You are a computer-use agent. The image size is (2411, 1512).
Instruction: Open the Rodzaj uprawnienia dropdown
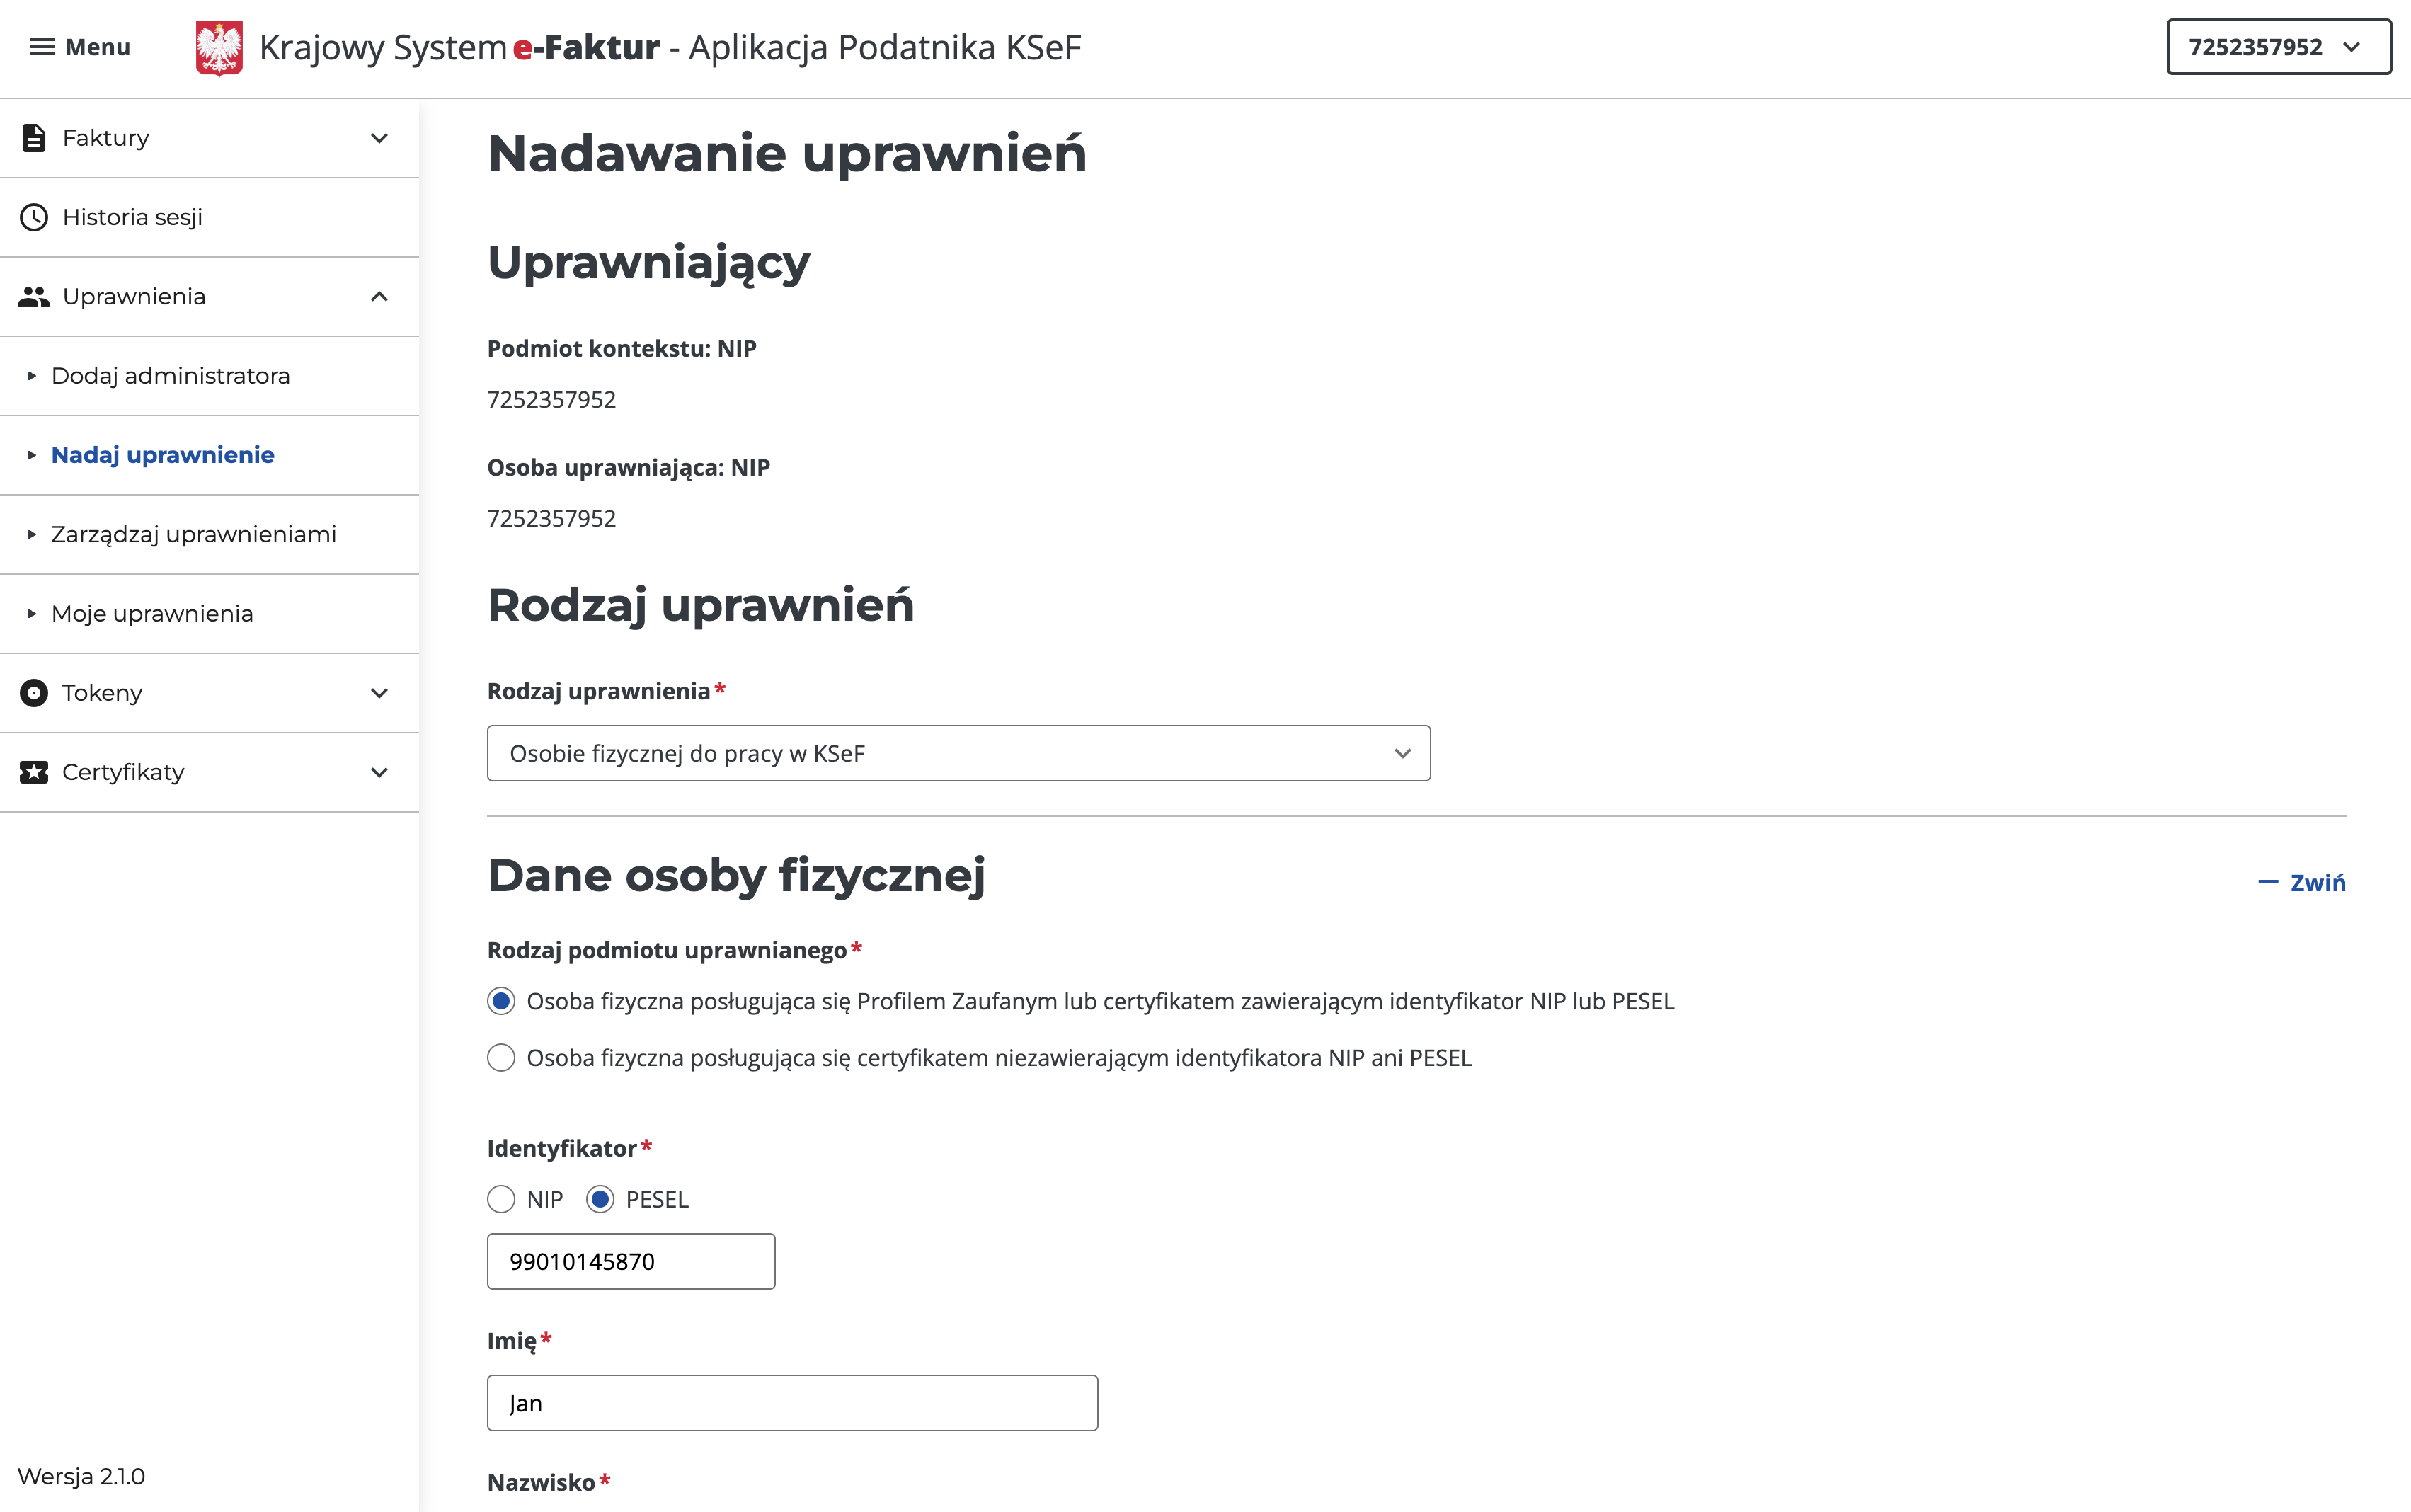(958, 753)
